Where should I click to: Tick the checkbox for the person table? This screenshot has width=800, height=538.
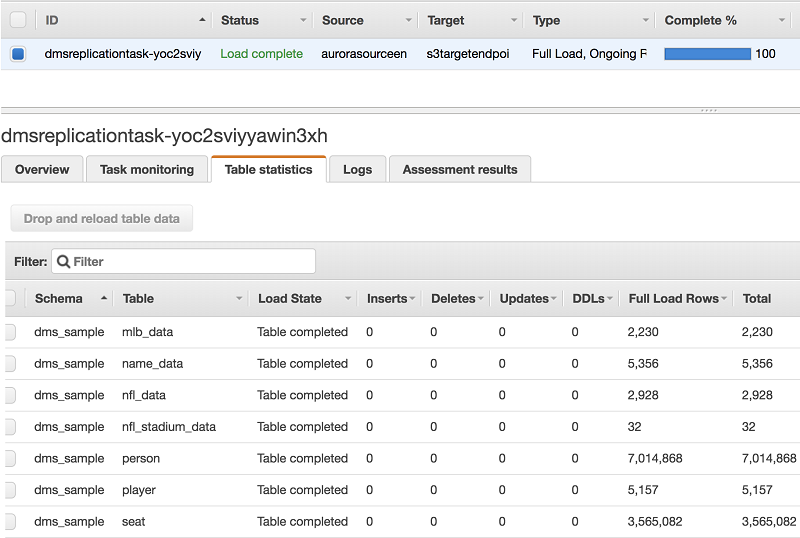tap(10, 459)
